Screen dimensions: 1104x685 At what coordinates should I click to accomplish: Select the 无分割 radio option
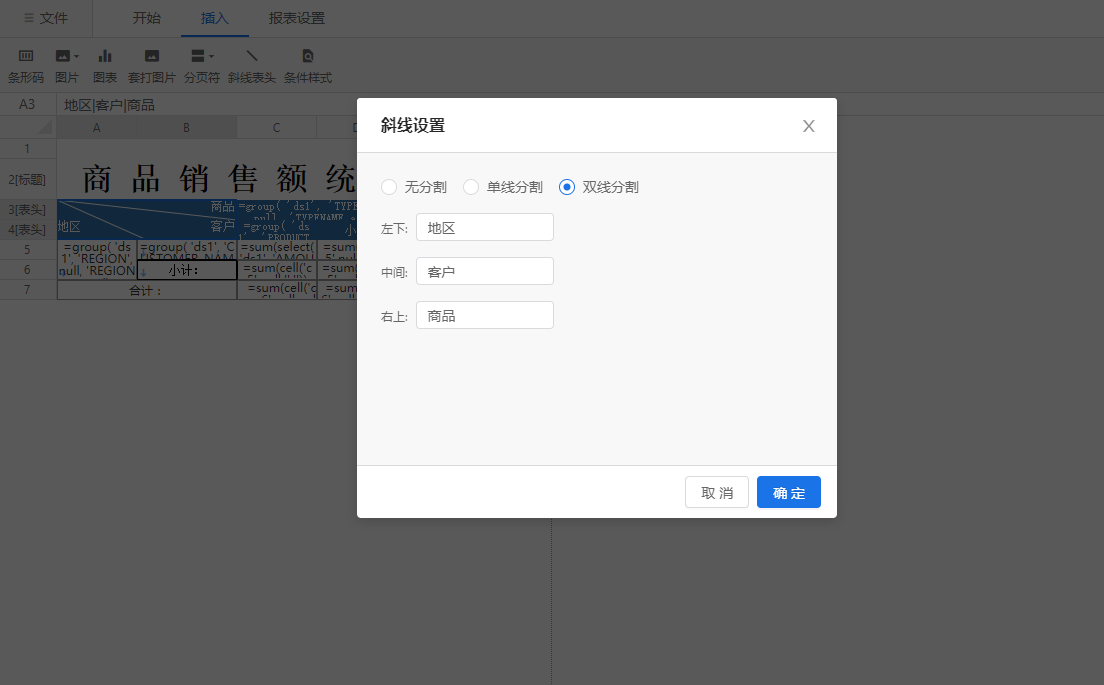pyautogui.click(x=389, y=187)
